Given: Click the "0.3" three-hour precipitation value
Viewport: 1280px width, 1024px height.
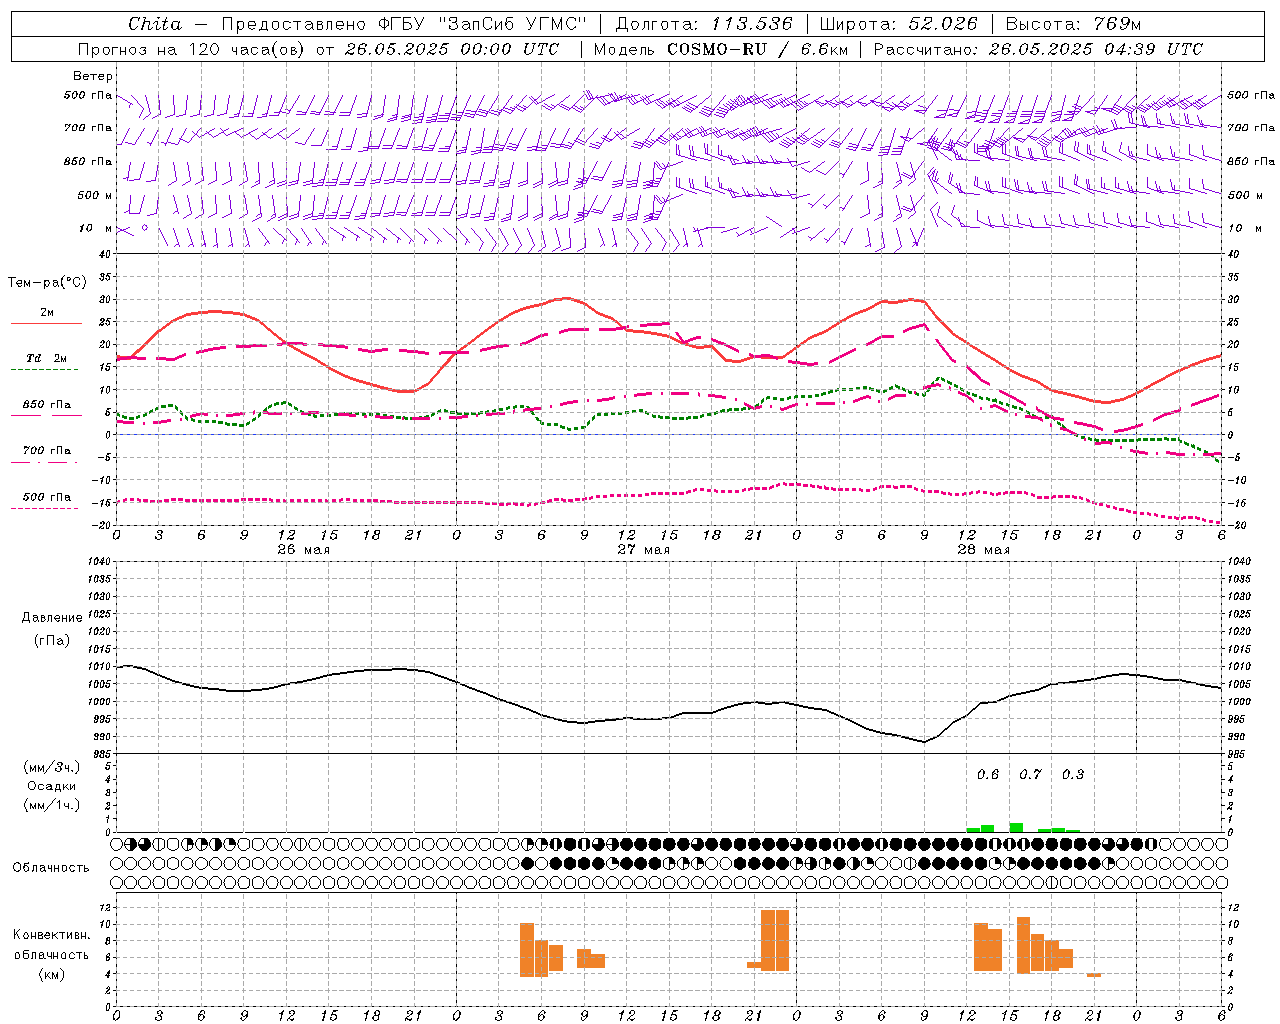Looking at the screenshot, I should tap(1073, 775).
